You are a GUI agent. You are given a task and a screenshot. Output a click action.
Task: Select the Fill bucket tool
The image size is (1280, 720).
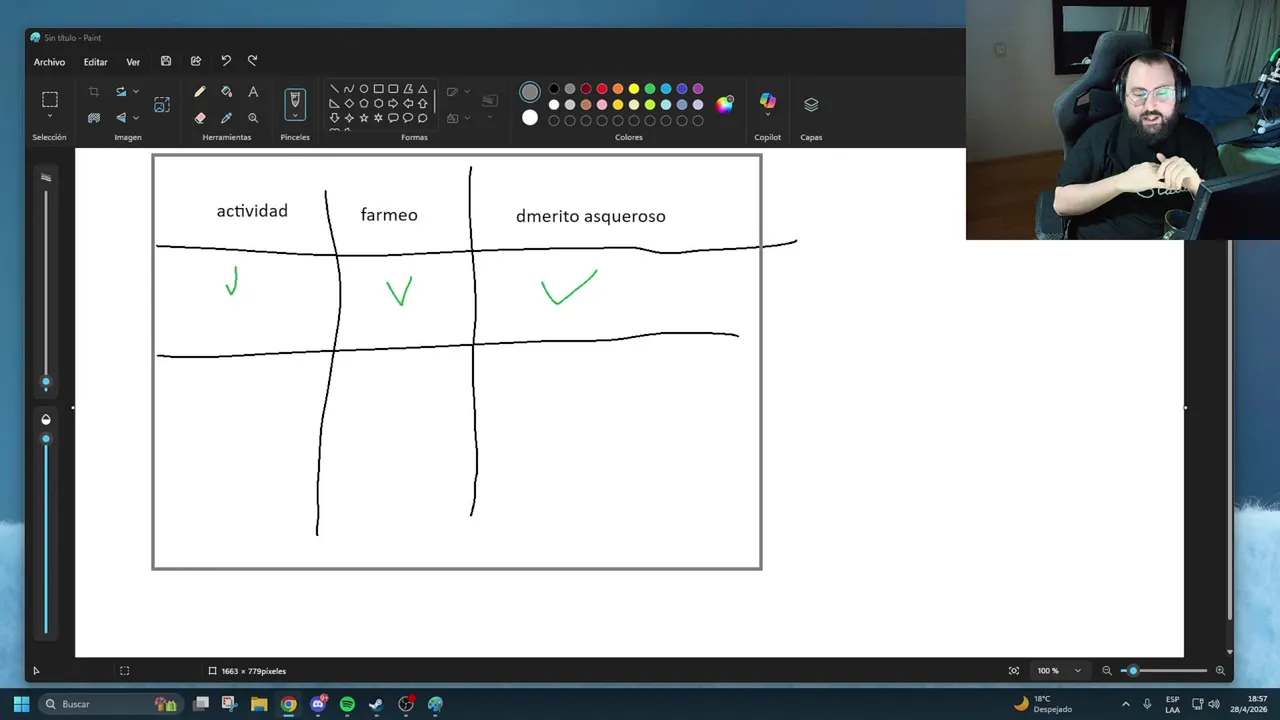tap(226, 91)
